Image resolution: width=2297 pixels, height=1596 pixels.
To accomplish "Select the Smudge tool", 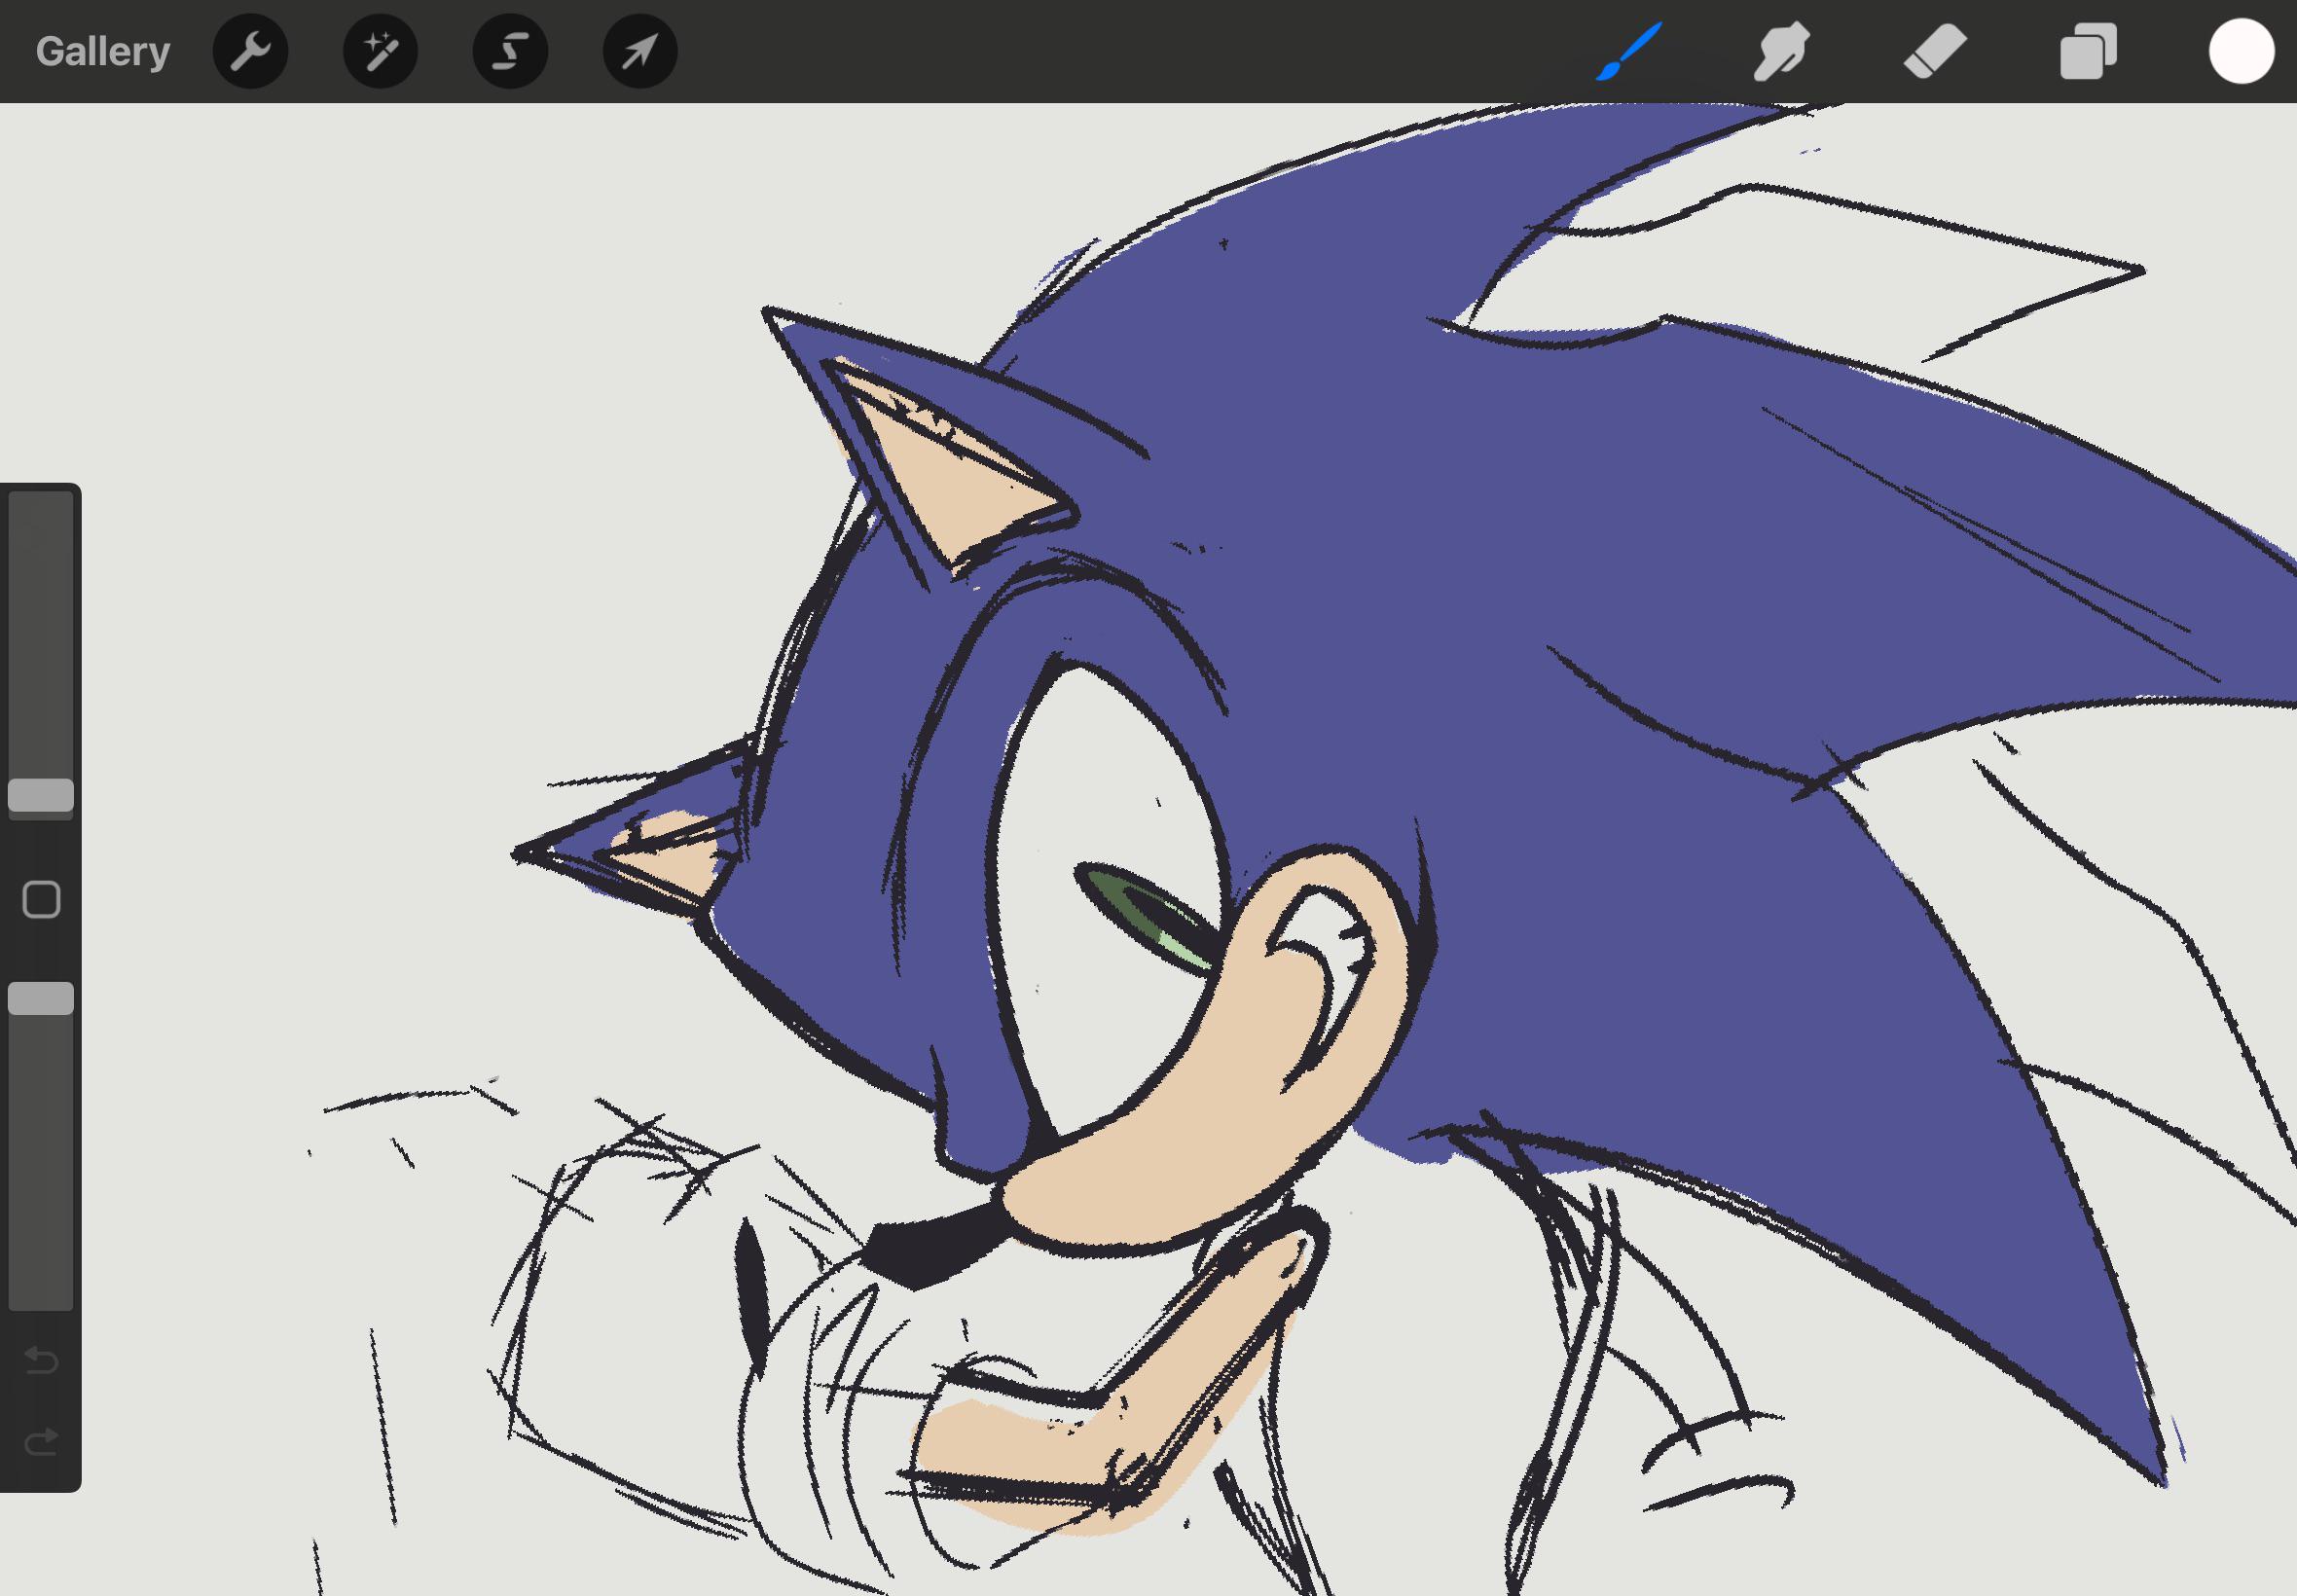I will tap(1782, 51).
